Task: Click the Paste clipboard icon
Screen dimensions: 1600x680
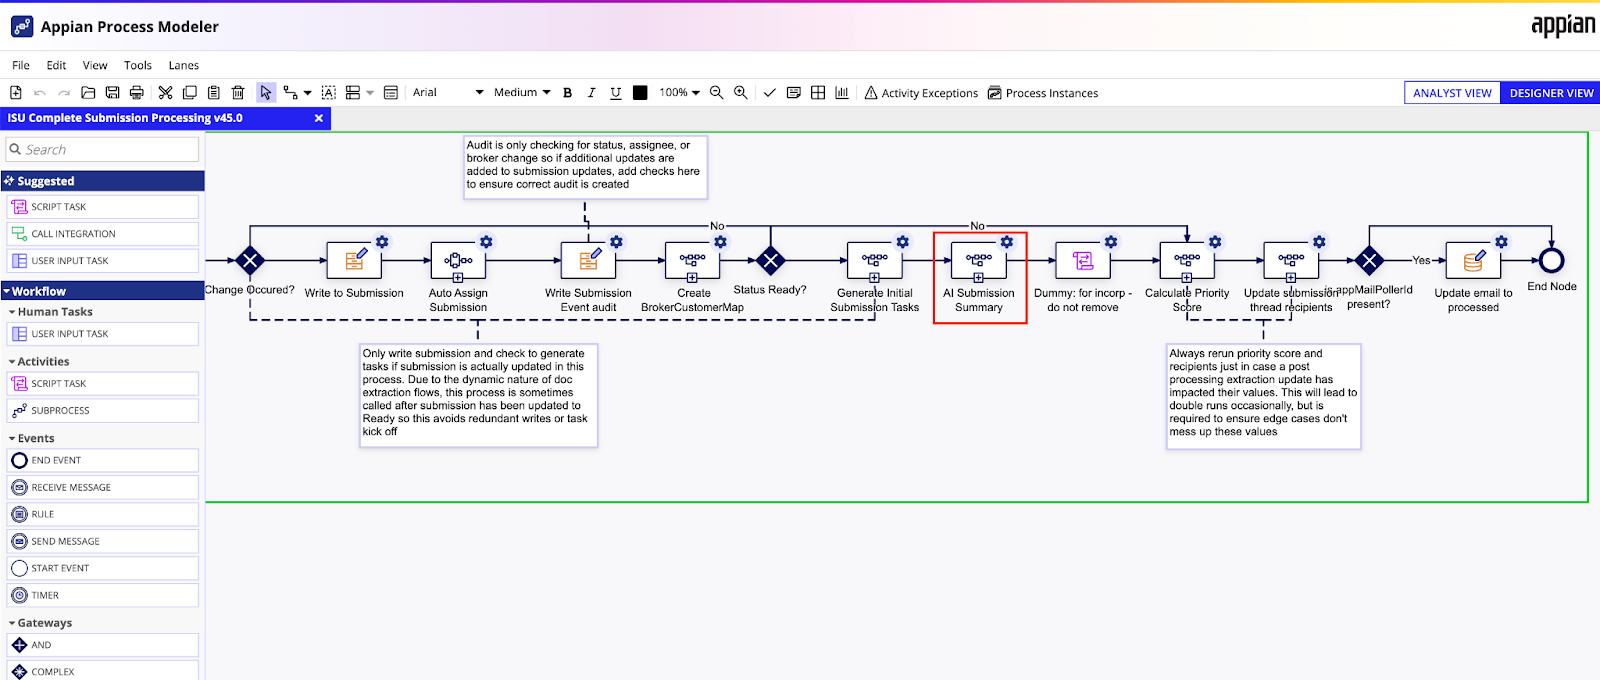Action: (x=214, y=93)
